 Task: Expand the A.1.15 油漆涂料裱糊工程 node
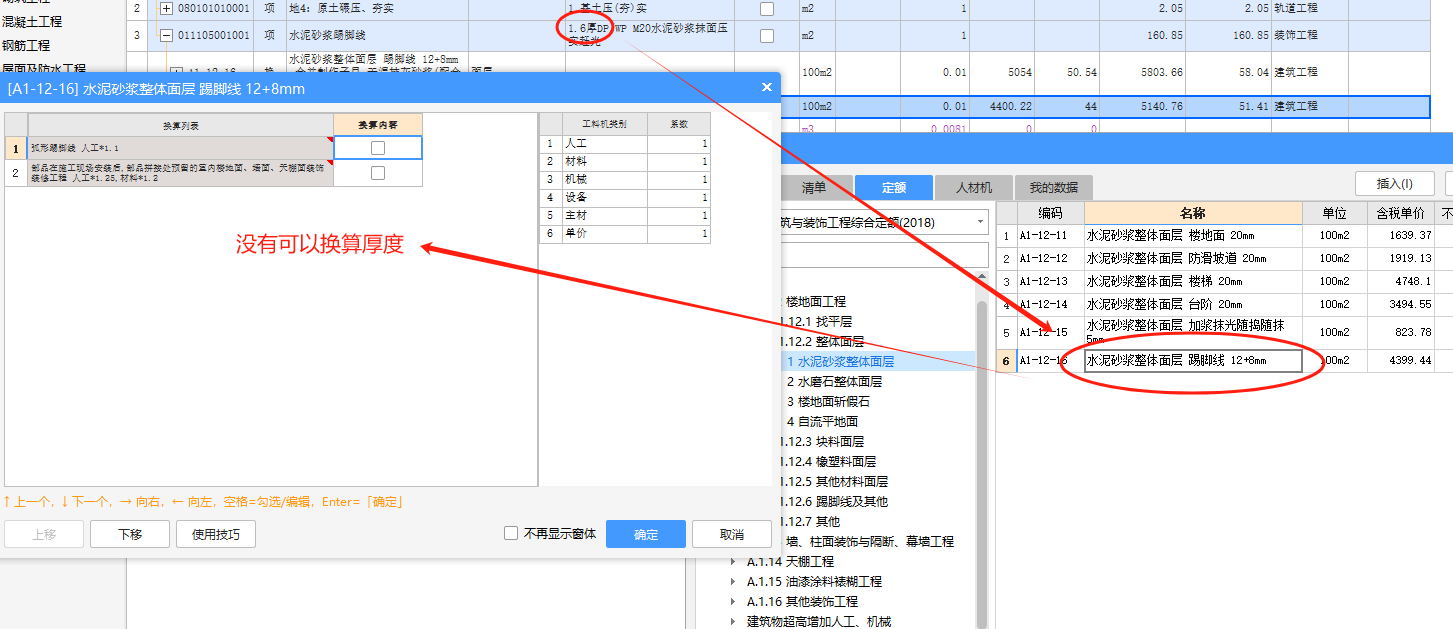(735, 582)
